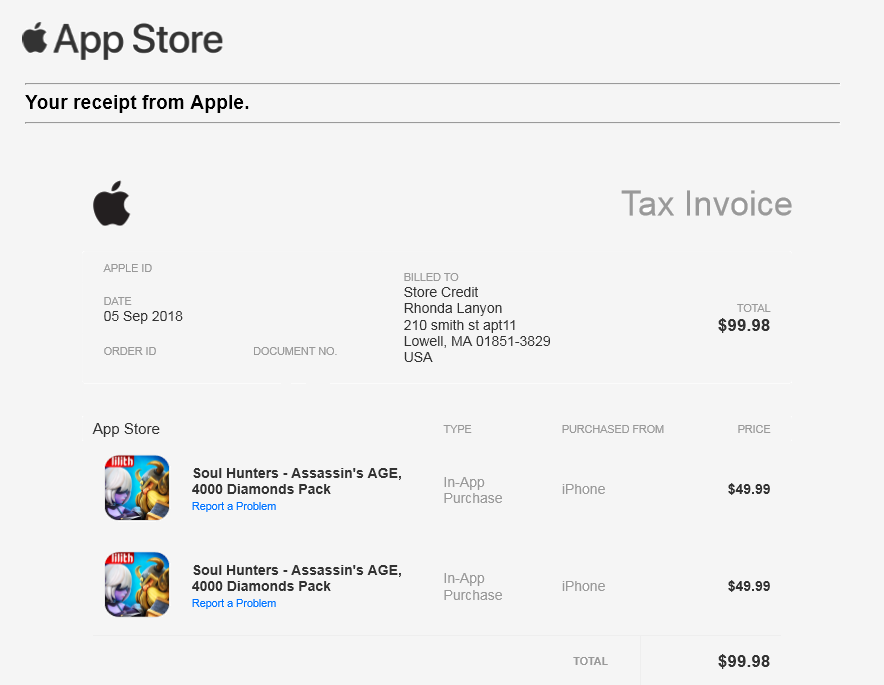This screenshot has height=685, width=884.
Task: Open second Soul Hunters app icon
Action: (x=137, y=585)
